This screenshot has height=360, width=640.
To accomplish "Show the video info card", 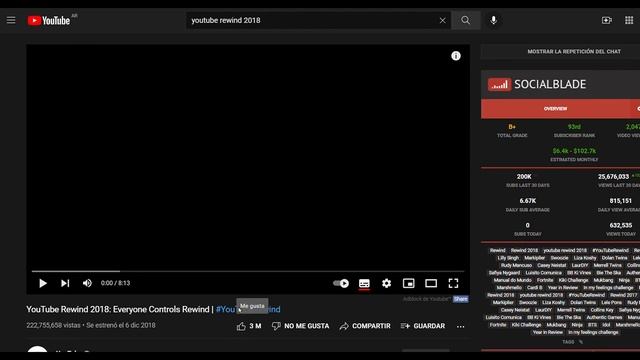I will [x=456, y=56].
